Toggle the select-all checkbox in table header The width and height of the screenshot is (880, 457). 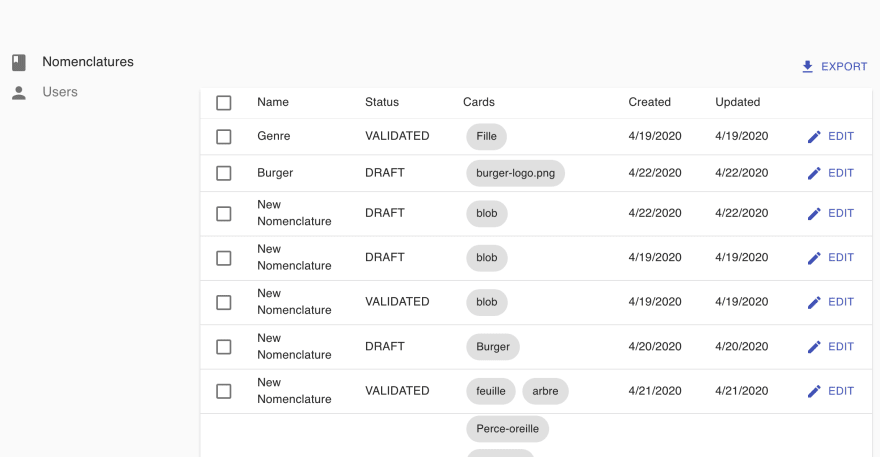[x=224, y=103]
